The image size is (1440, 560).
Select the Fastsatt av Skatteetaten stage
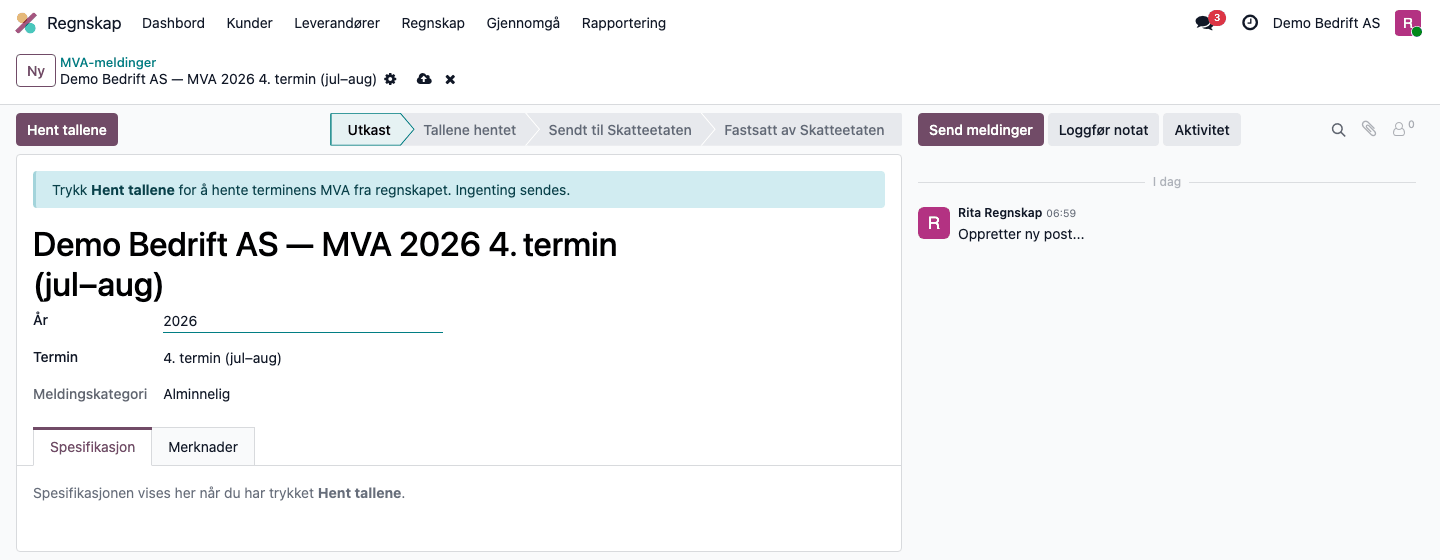tap(804, 130)
